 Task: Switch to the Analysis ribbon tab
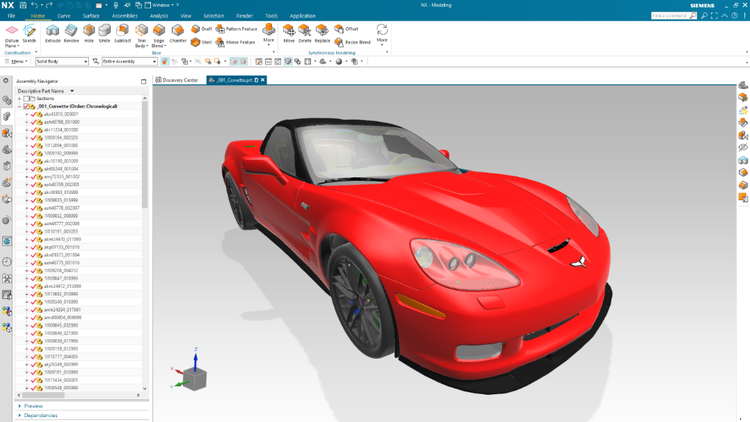(x=159, y=16)
